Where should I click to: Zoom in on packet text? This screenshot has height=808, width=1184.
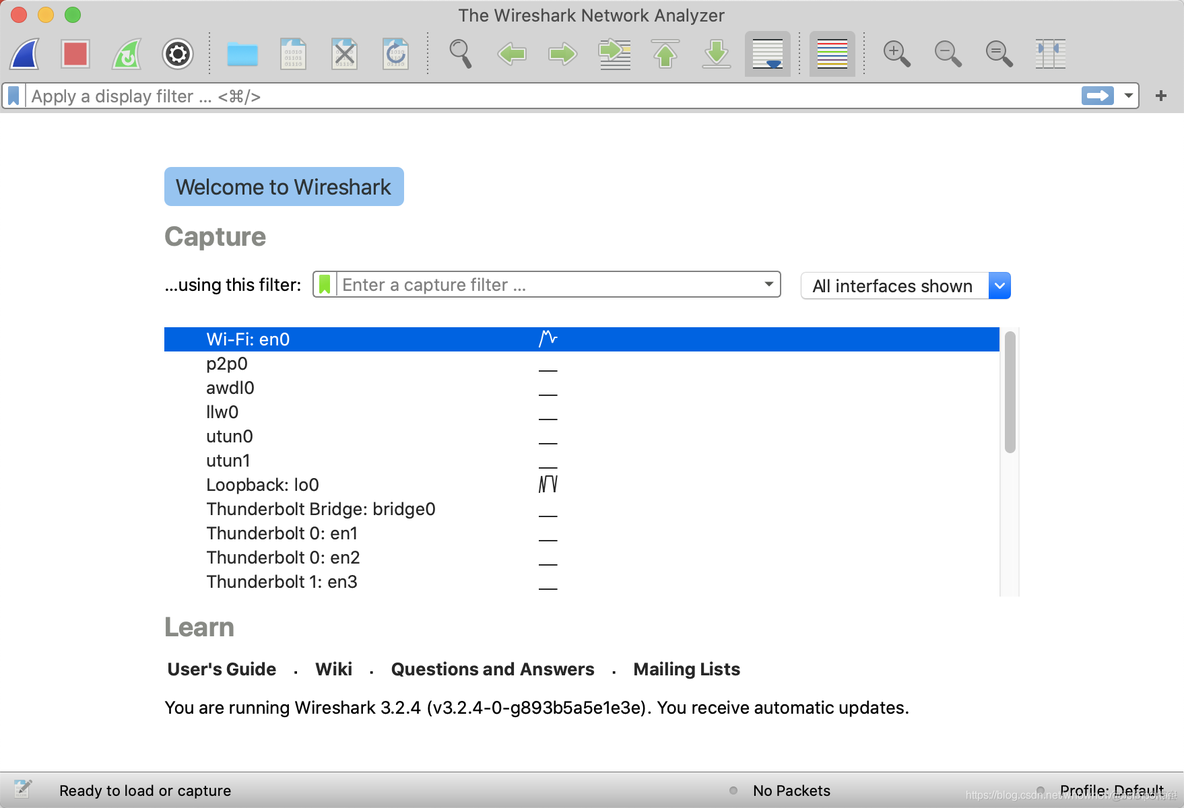[897, 54]
